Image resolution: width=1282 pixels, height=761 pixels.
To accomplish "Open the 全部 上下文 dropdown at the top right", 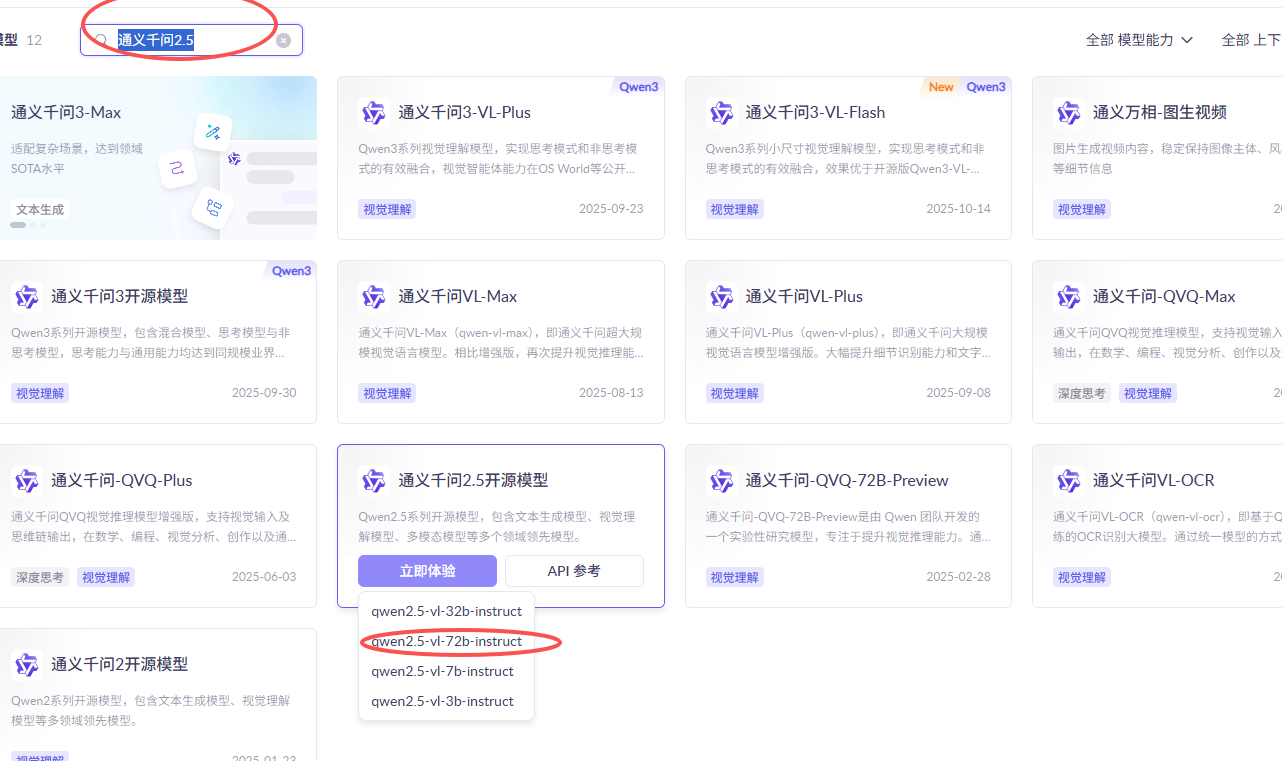I will pos(1251,40).
